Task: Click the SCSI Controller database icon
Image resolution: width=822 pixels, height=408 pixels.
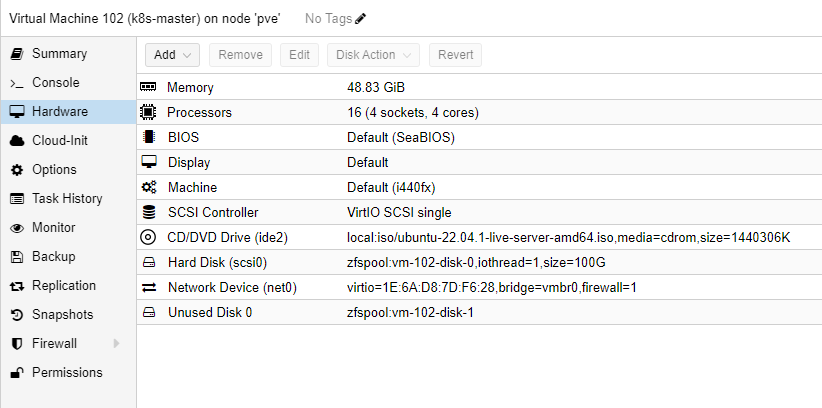Action: [149, 212]
